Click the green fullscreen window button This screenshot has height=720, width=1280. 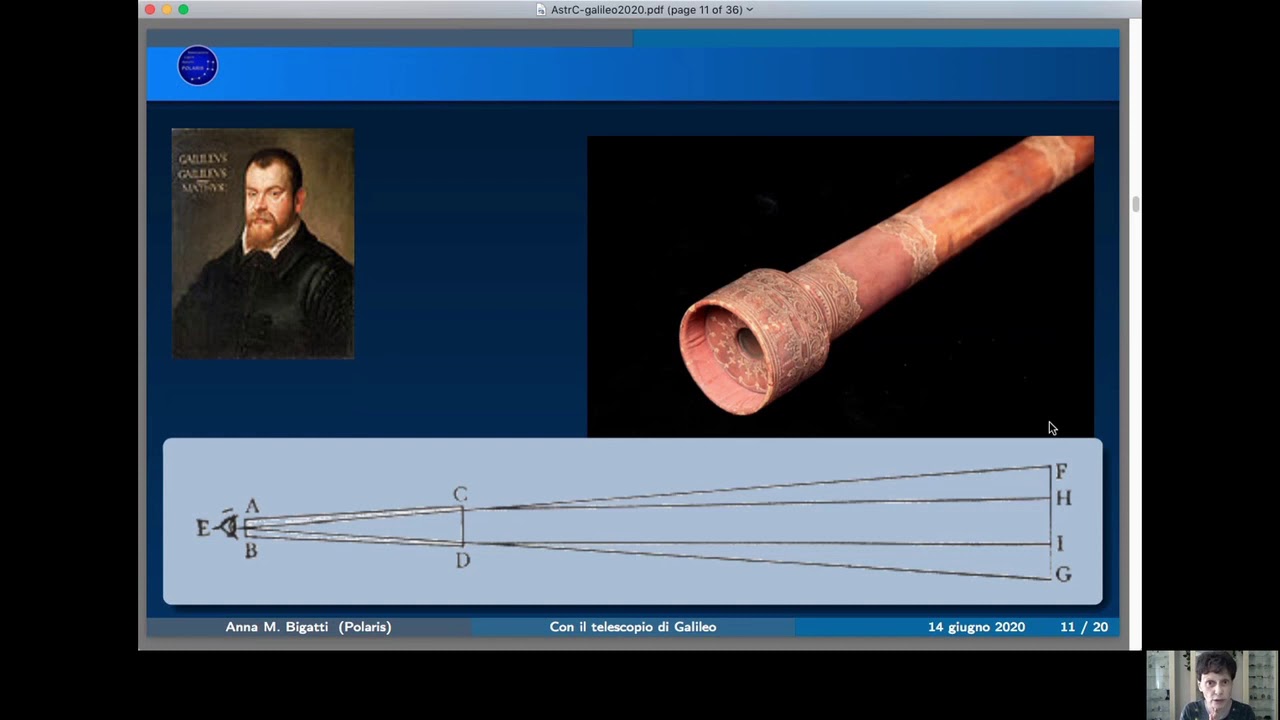click(x=183, y=10)
